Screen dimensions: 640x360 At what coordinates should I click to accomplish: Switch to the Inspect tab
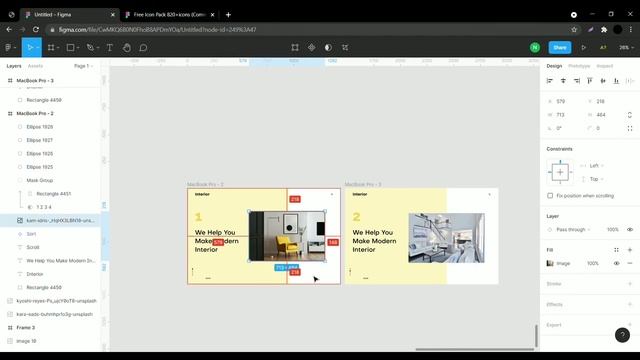tap(604, 66)
